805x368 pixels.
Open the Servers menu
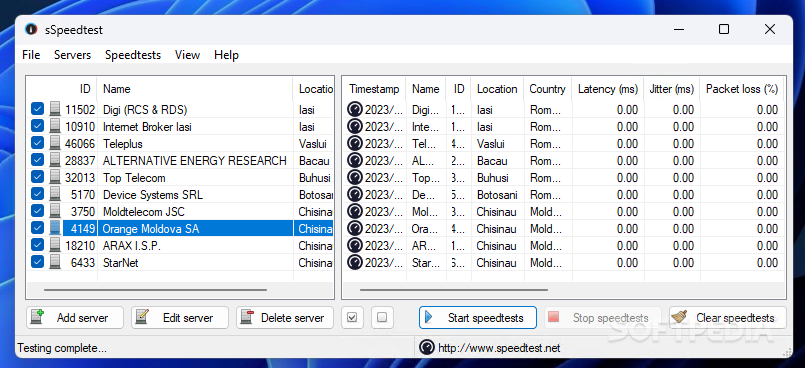[x=72, y=55]
